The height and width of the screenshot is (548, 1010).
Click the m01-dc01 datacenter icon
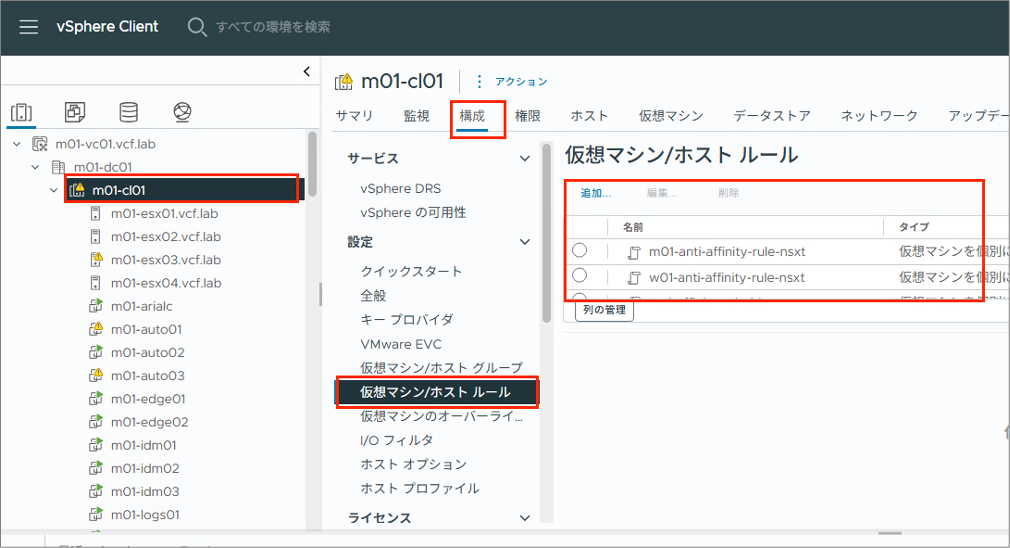(x=59, y=167)
